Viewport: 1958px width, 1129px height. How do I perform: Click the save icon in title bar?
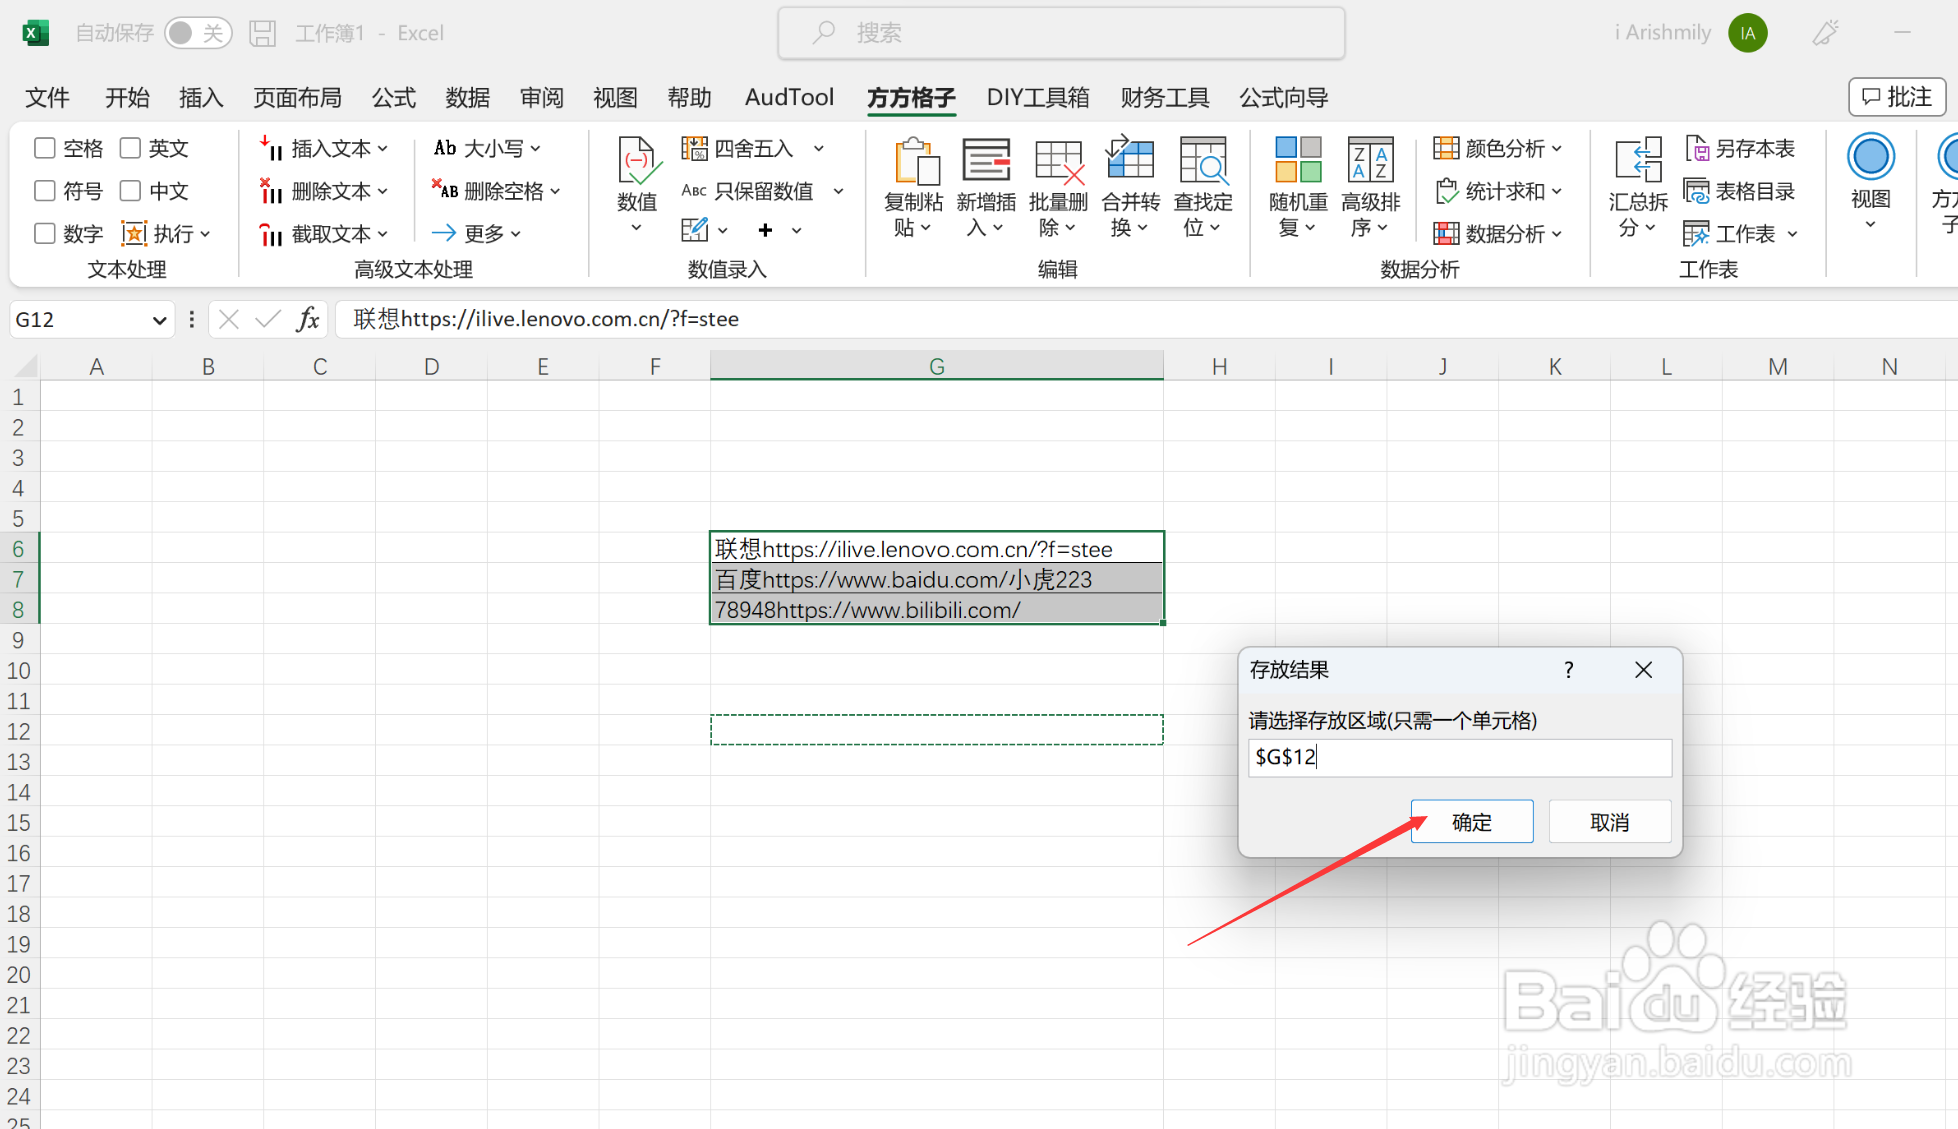pos(263,33)
